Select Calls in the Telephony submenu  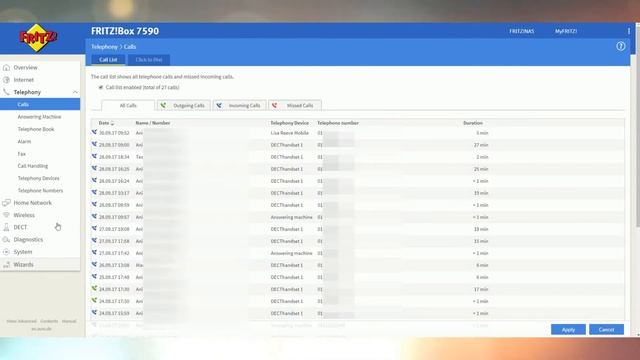[x=40, y=104]
